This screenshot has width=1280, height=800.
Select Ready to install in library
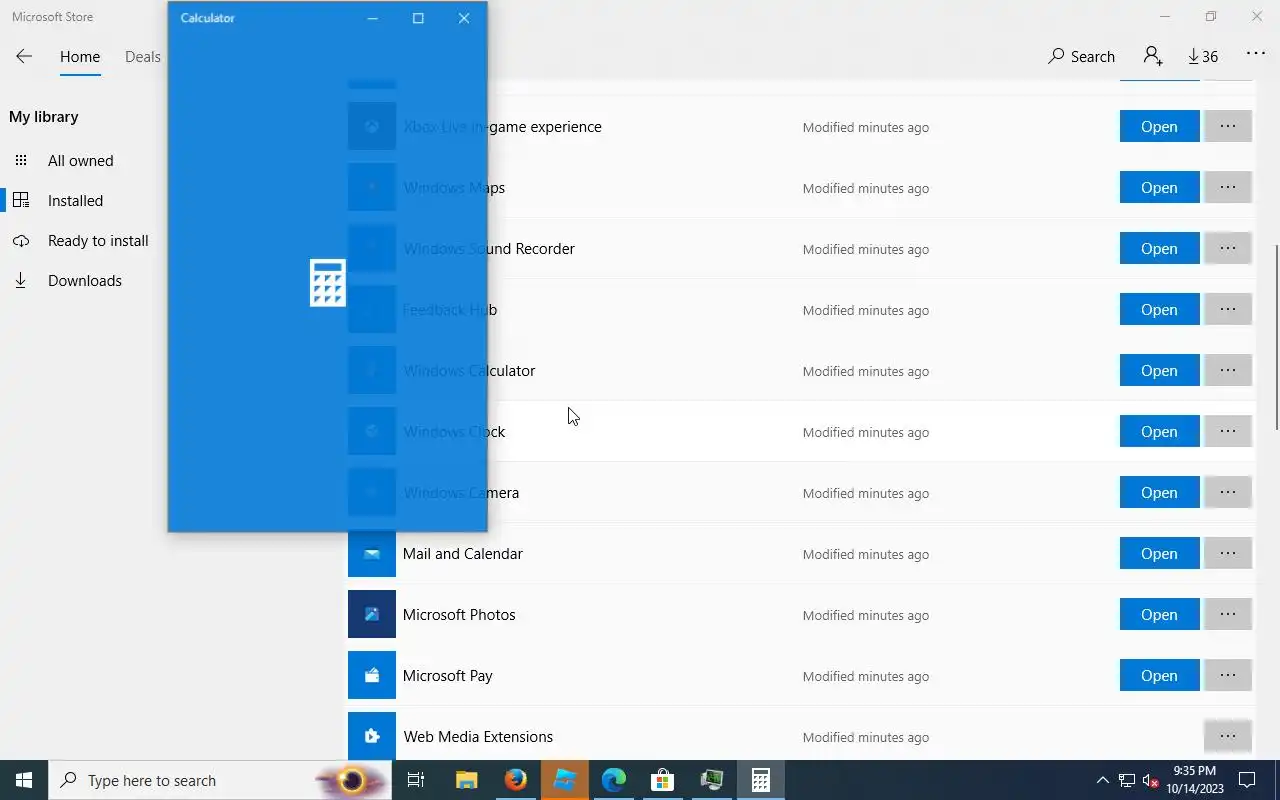[98, 240]
